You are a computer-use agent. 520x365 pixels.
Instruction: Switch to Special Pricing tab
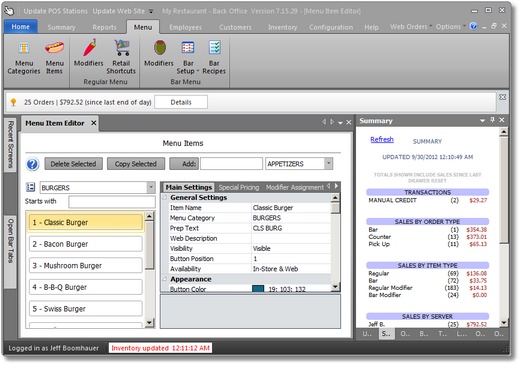pos(239,187)
